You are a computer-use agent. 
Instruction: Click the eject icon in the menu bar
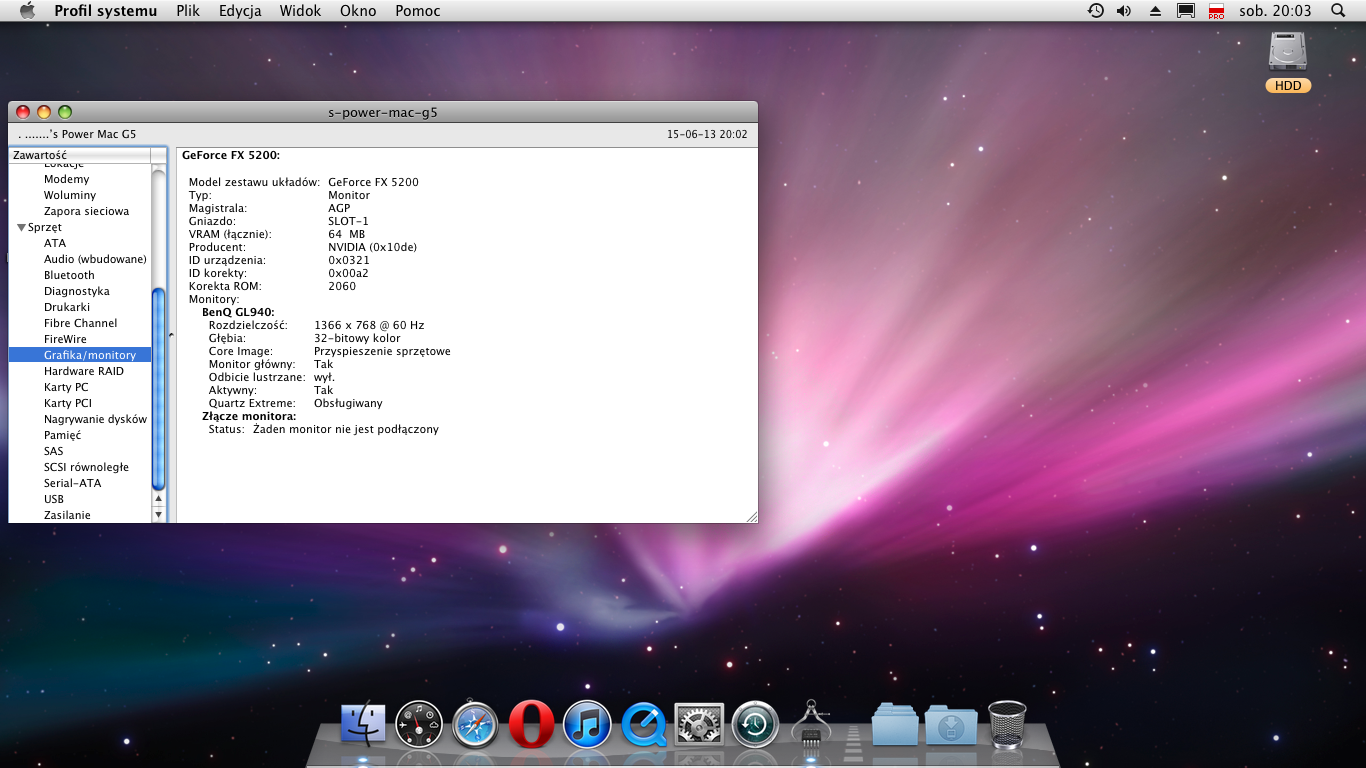1155,10
